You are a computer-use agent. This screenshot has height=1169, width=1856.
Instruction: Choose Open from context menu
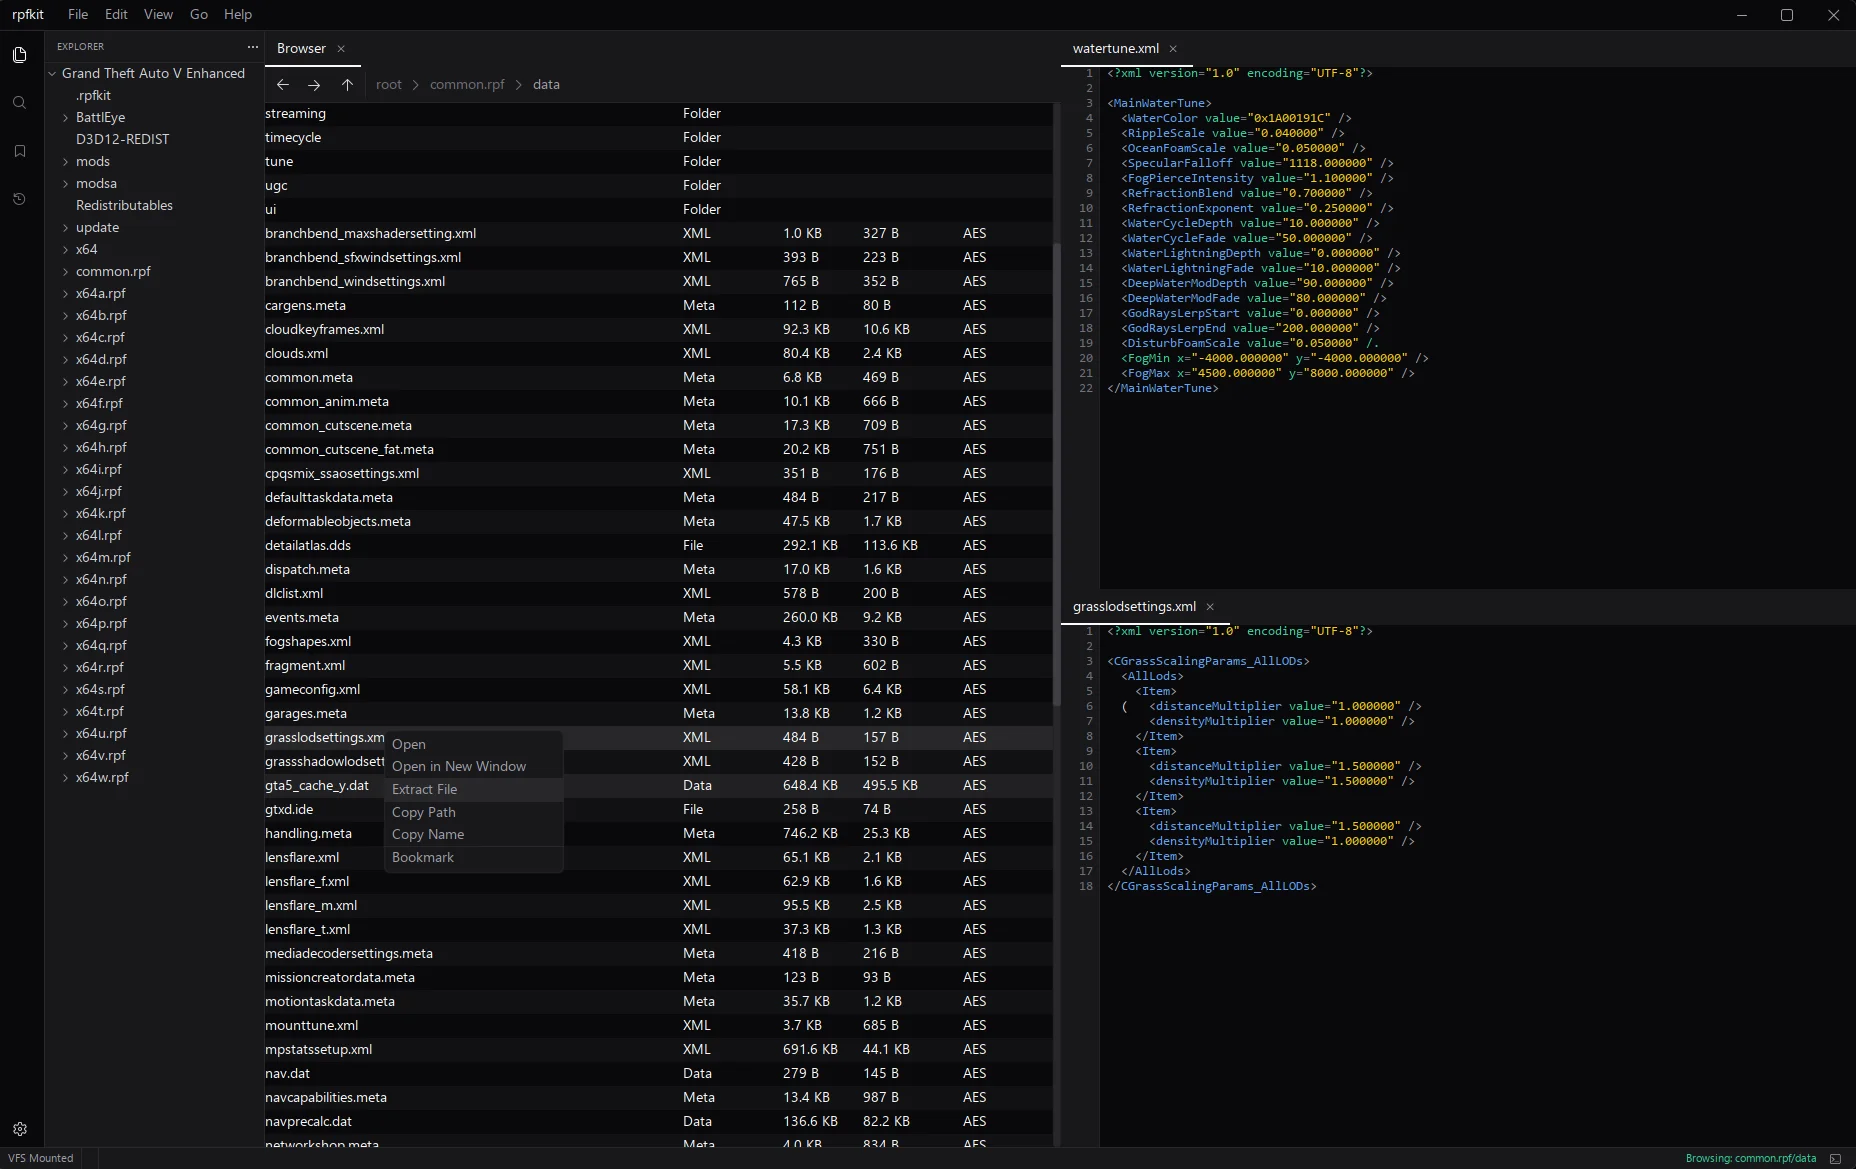474,744
